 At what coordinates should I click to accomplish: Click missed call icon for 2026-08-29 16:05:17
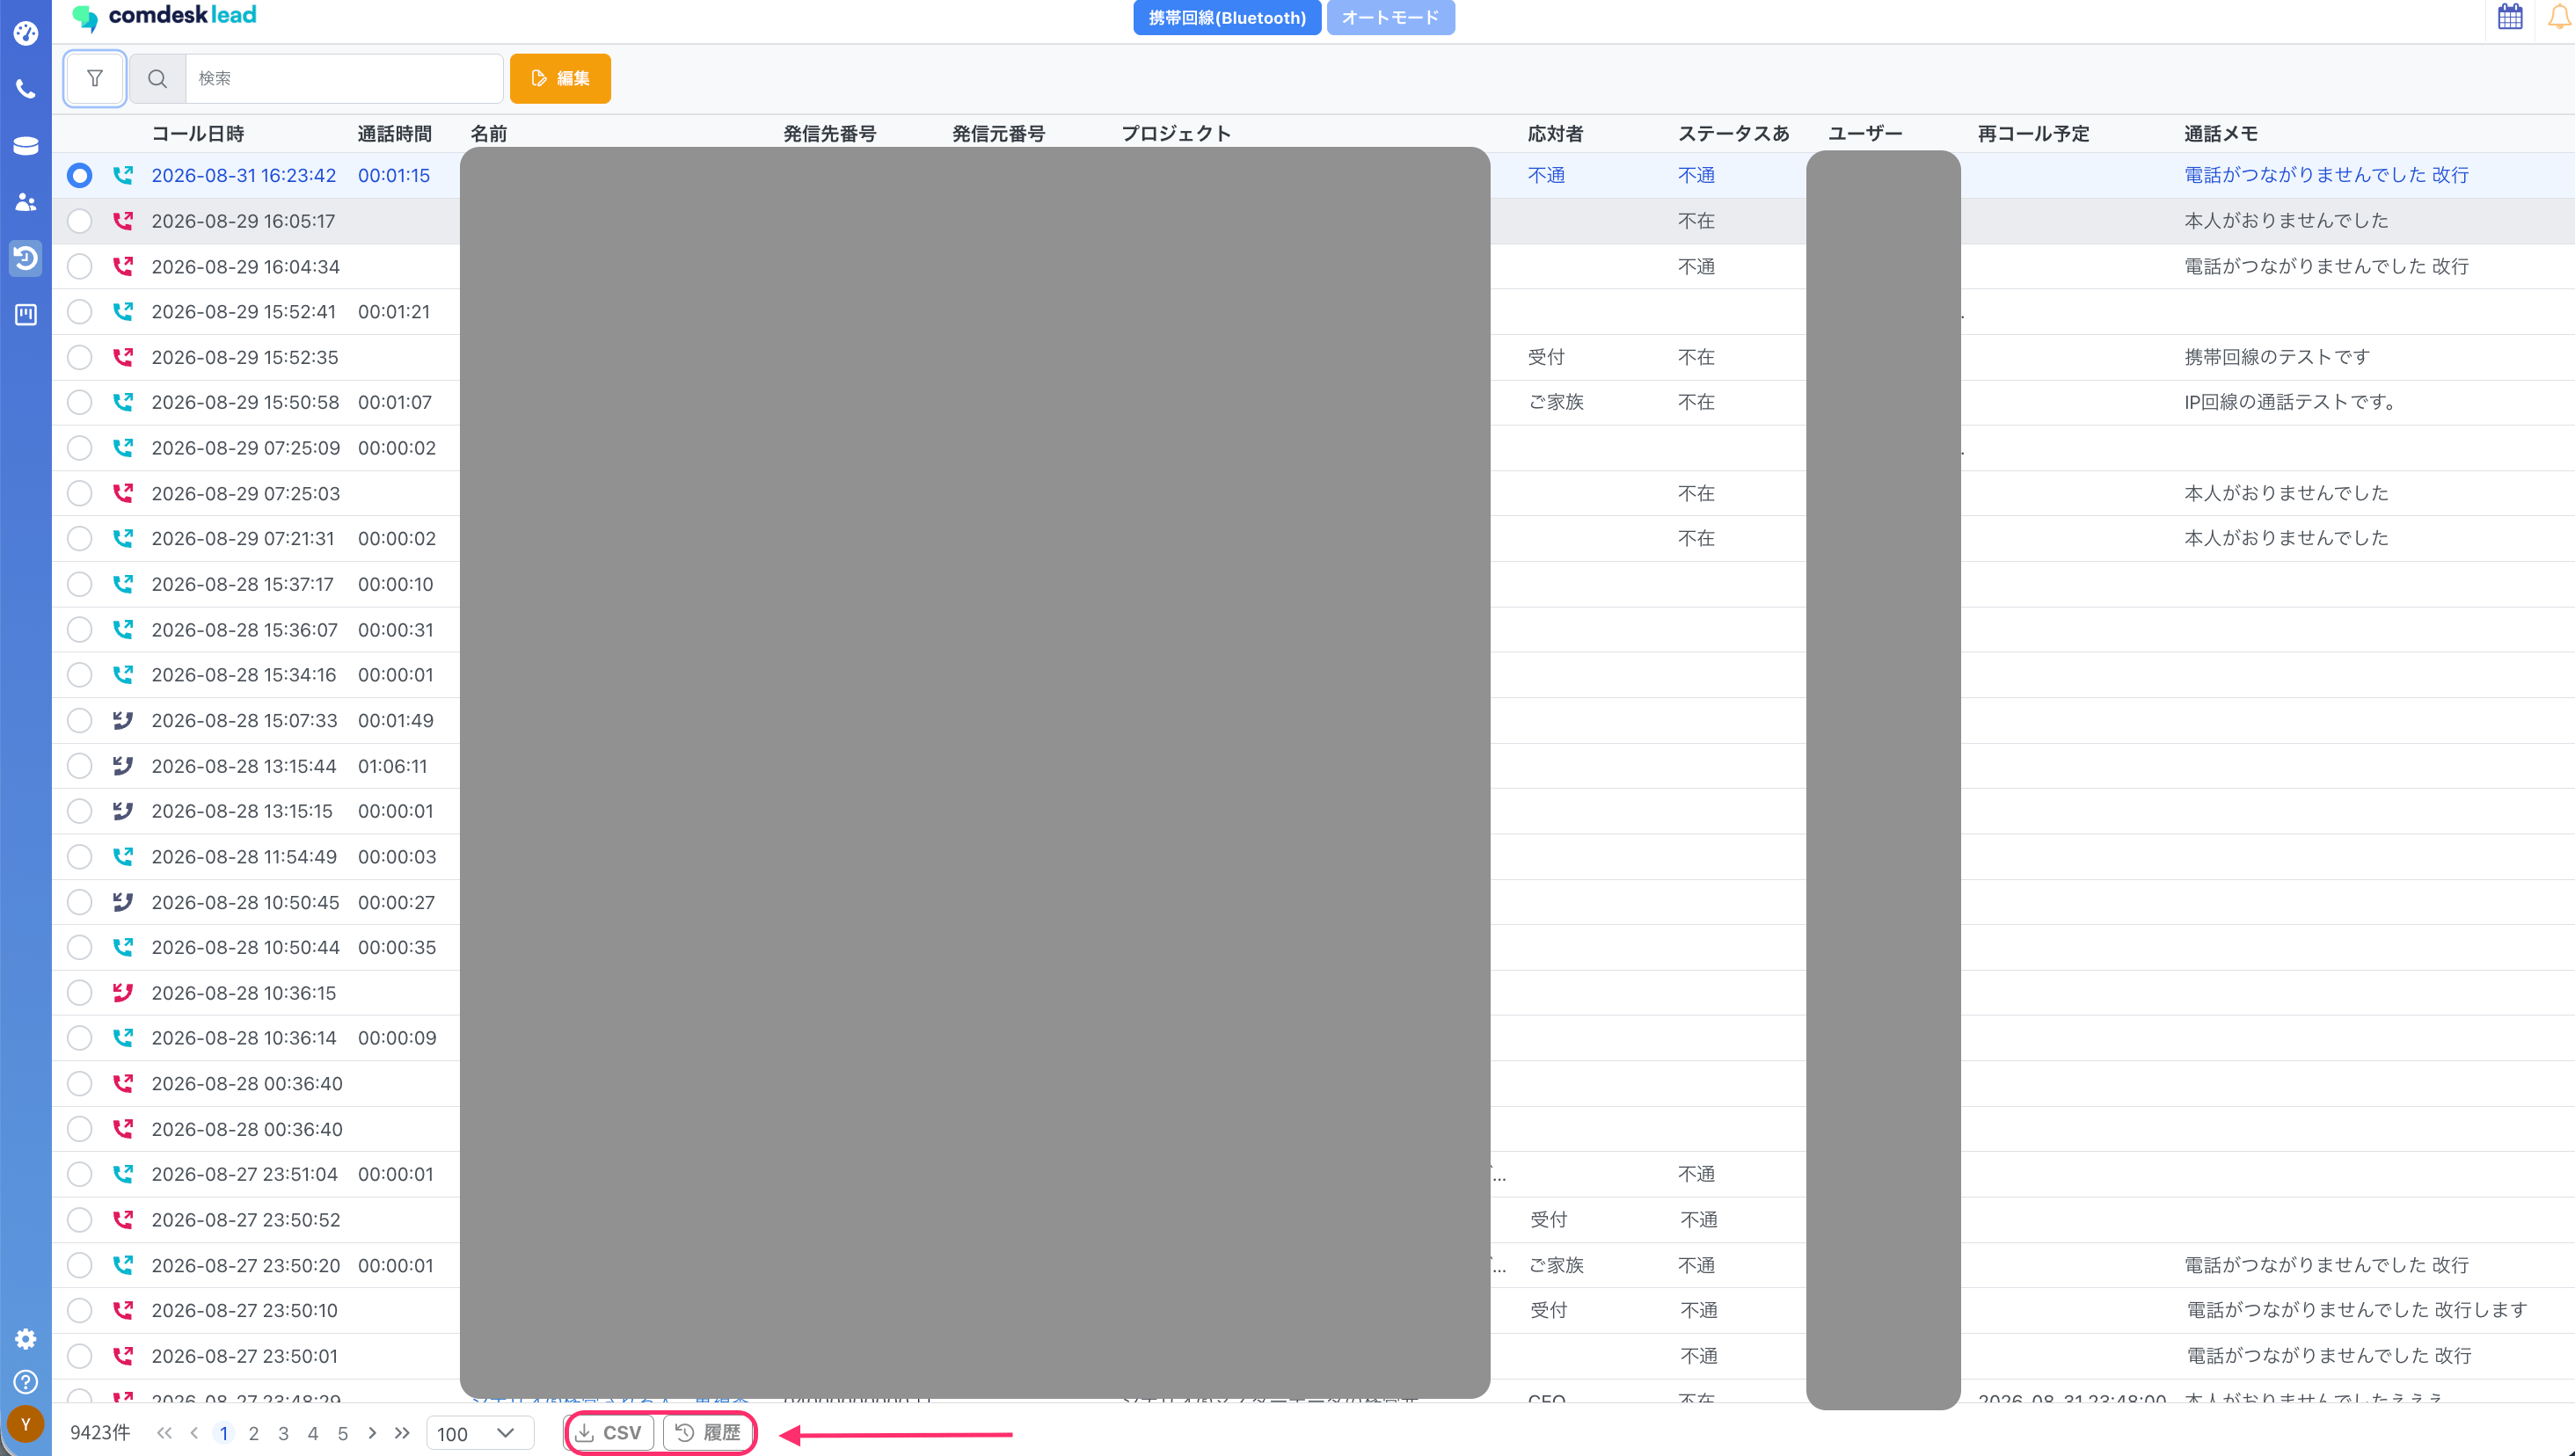point(123,221)
